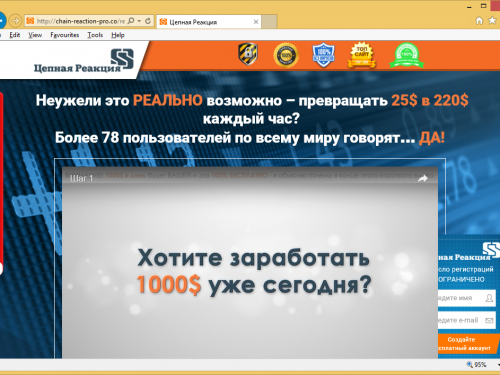
Task: Click the browser forward arrow button
Action: pyautogui.click(x=15, y=21)
